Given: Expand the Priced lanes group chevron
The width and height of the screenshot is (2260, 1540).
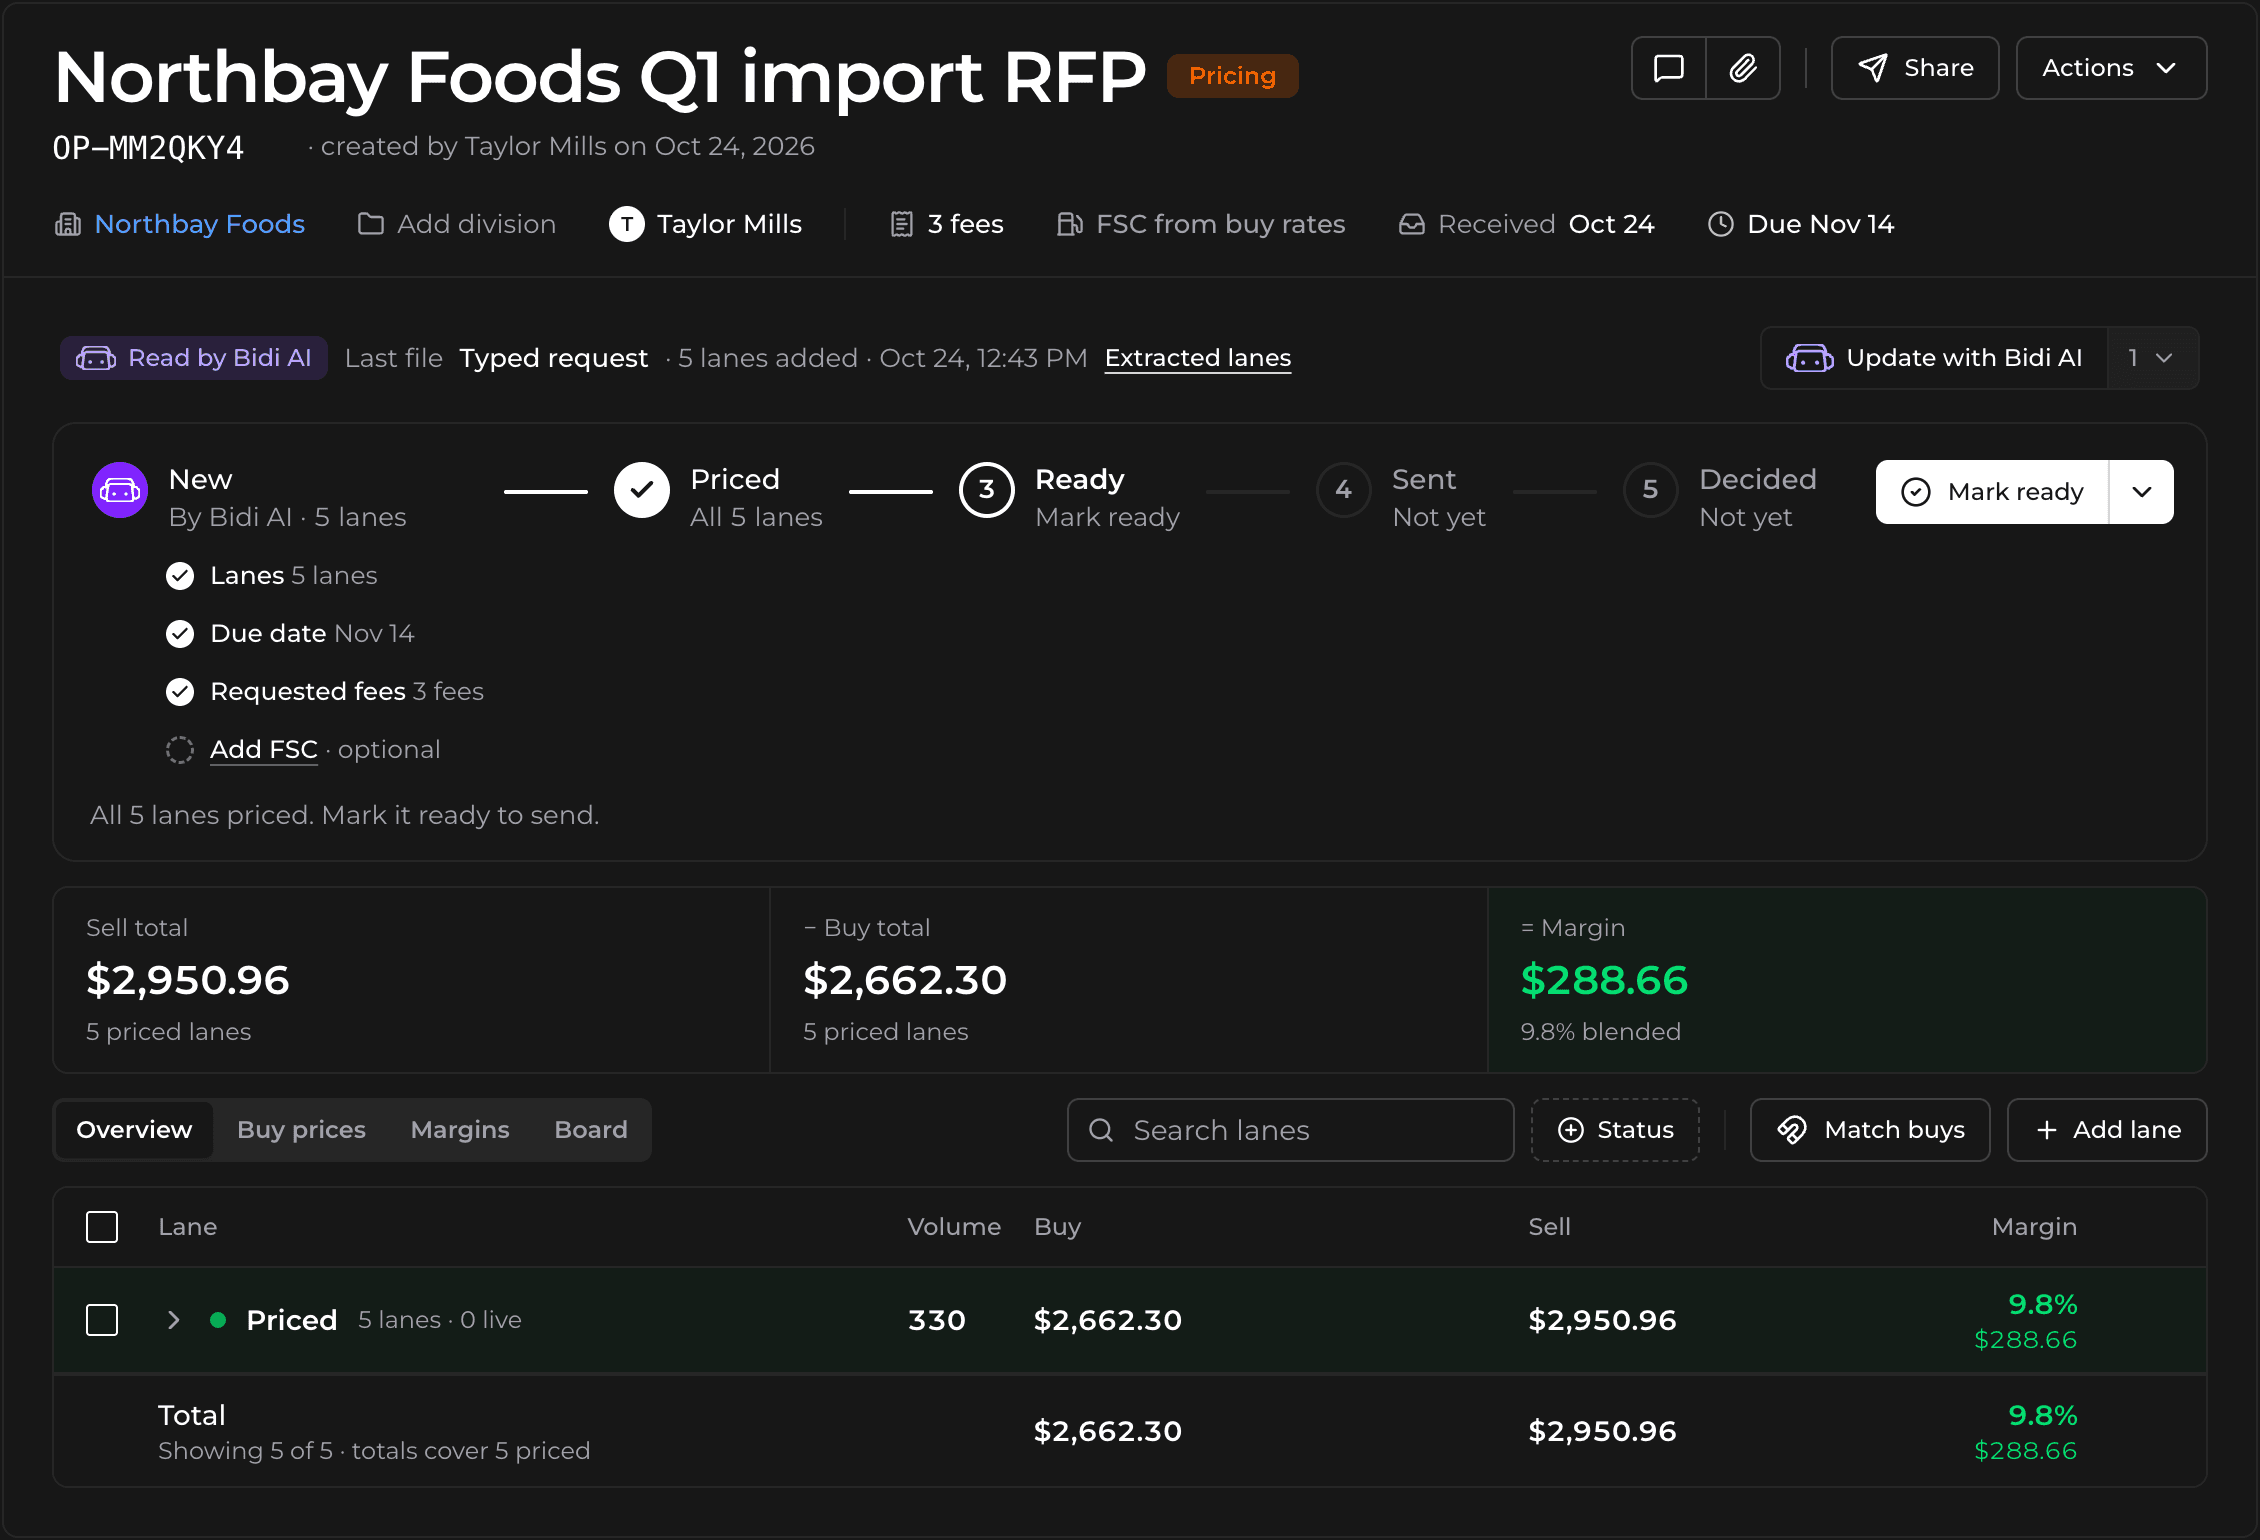Looking at the screenshot, I should coord(174,1320).
